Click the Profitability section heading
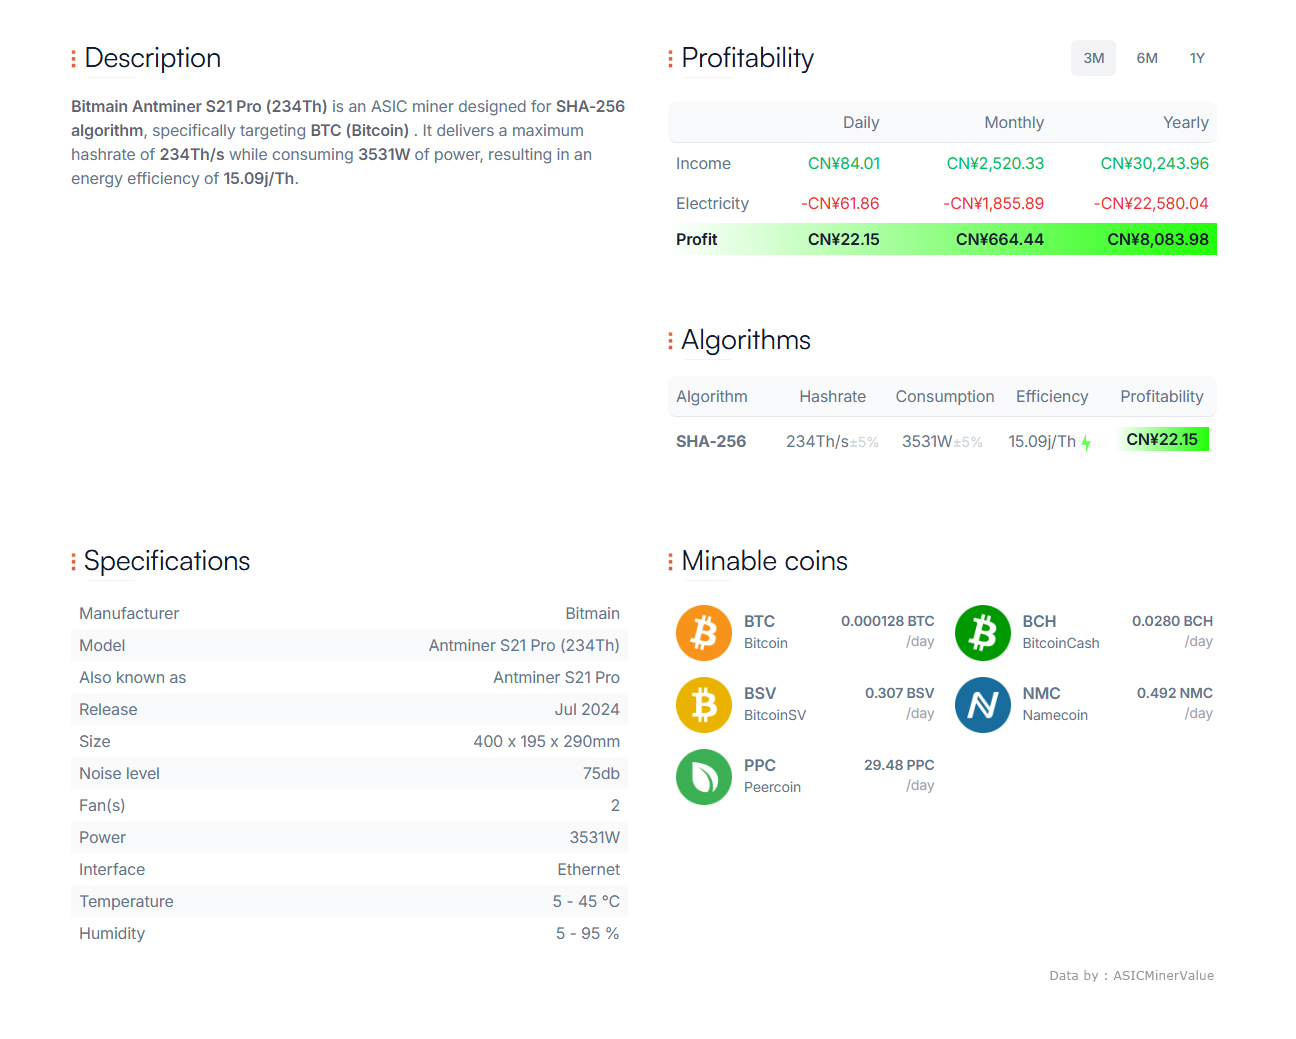Viewport: 1296px width, 1039px height. 747,58
